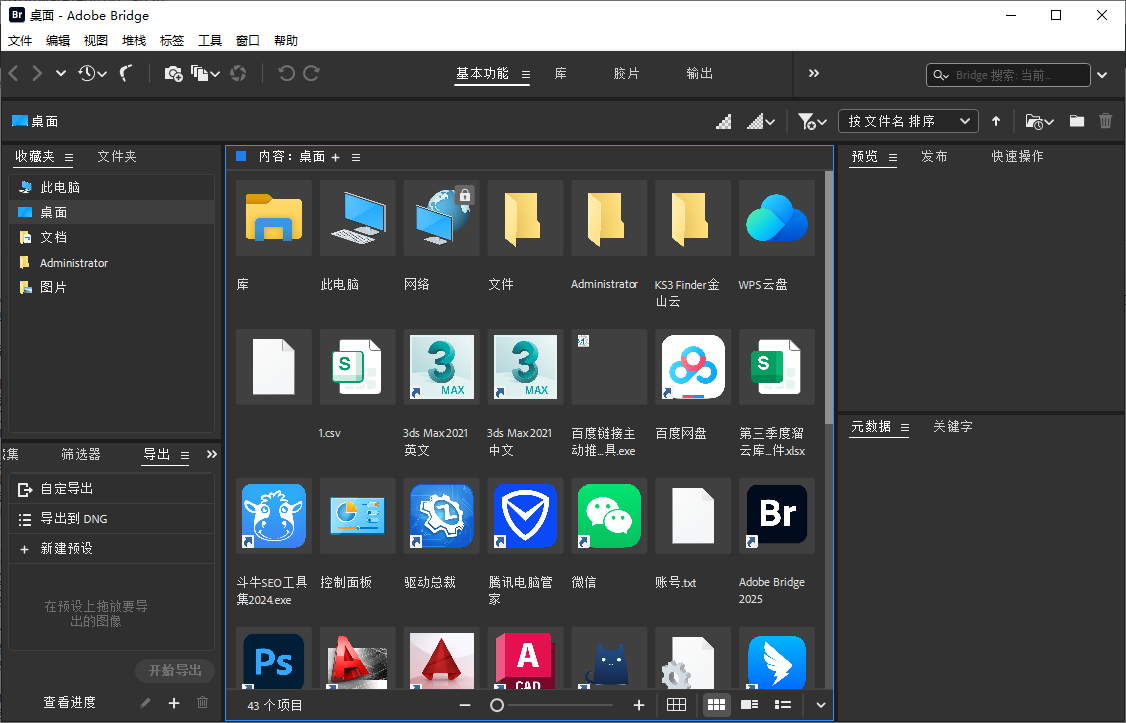The image size is (1126, 723).
Task: Select the 百度网盘 shortcut thumbnail
Action: pyautogui.click(x=693, y=367)
